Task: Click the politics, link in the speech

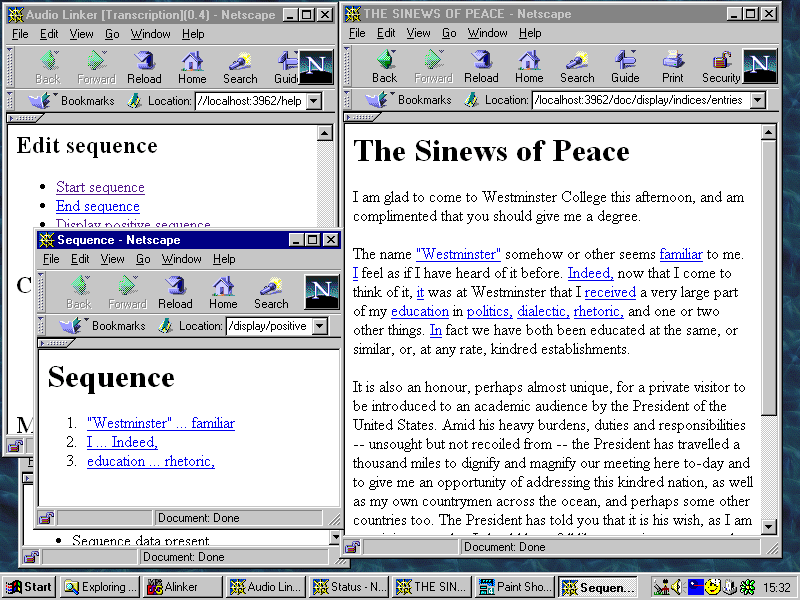Action: pyautogui.click(x=490, y=311)
